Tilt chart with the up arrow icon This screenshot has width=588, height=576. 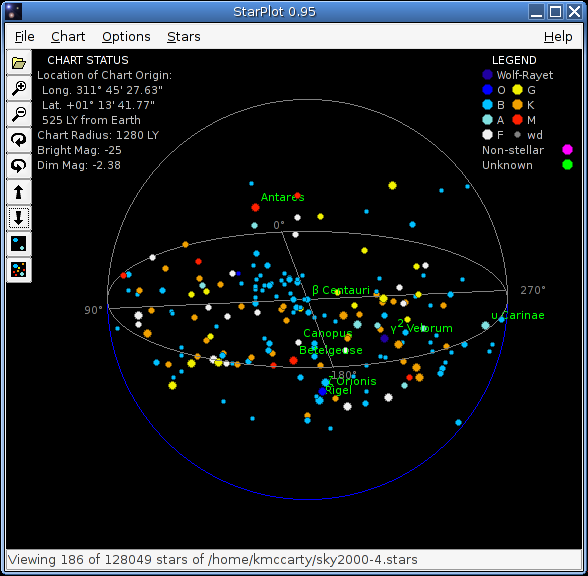click(x=19, y=192)
